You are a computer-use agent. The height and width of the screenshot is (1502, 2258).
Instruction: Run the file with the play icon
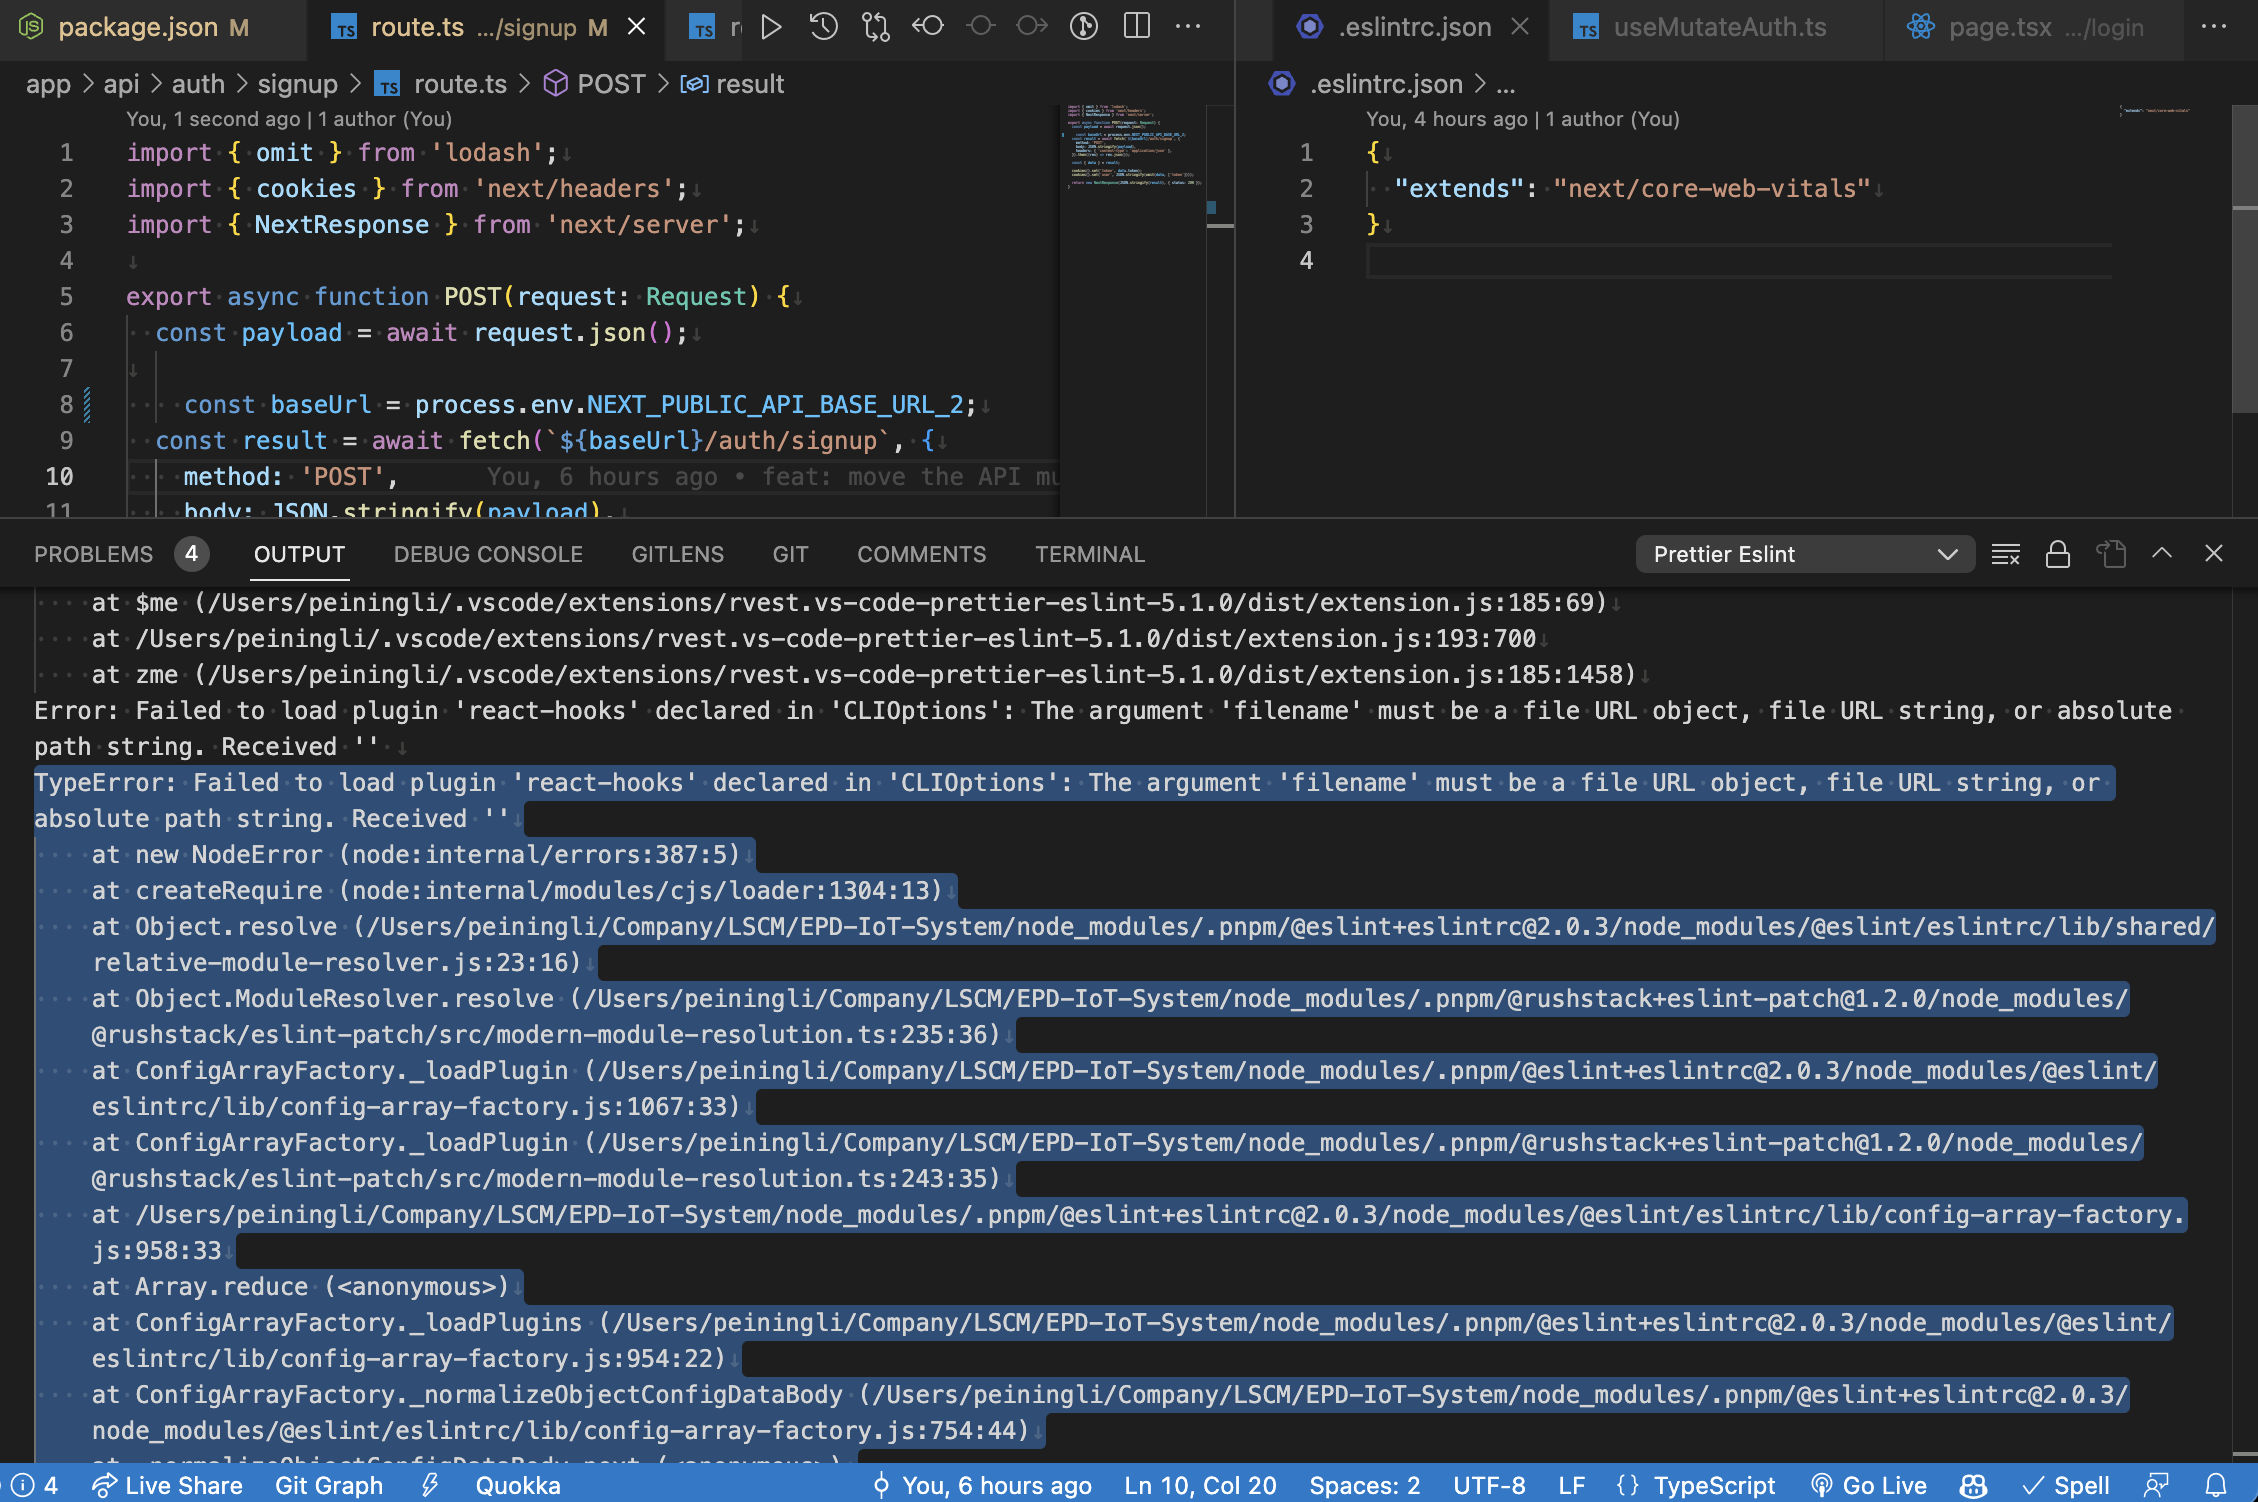tap(770, 27)
